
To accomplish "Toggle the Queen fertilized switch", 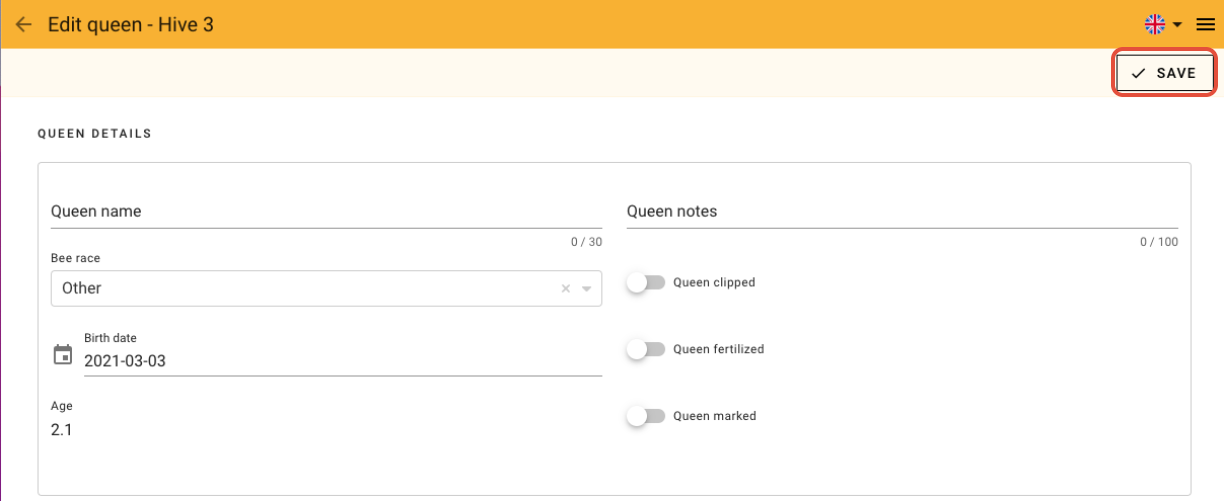I will click(646, 349).
